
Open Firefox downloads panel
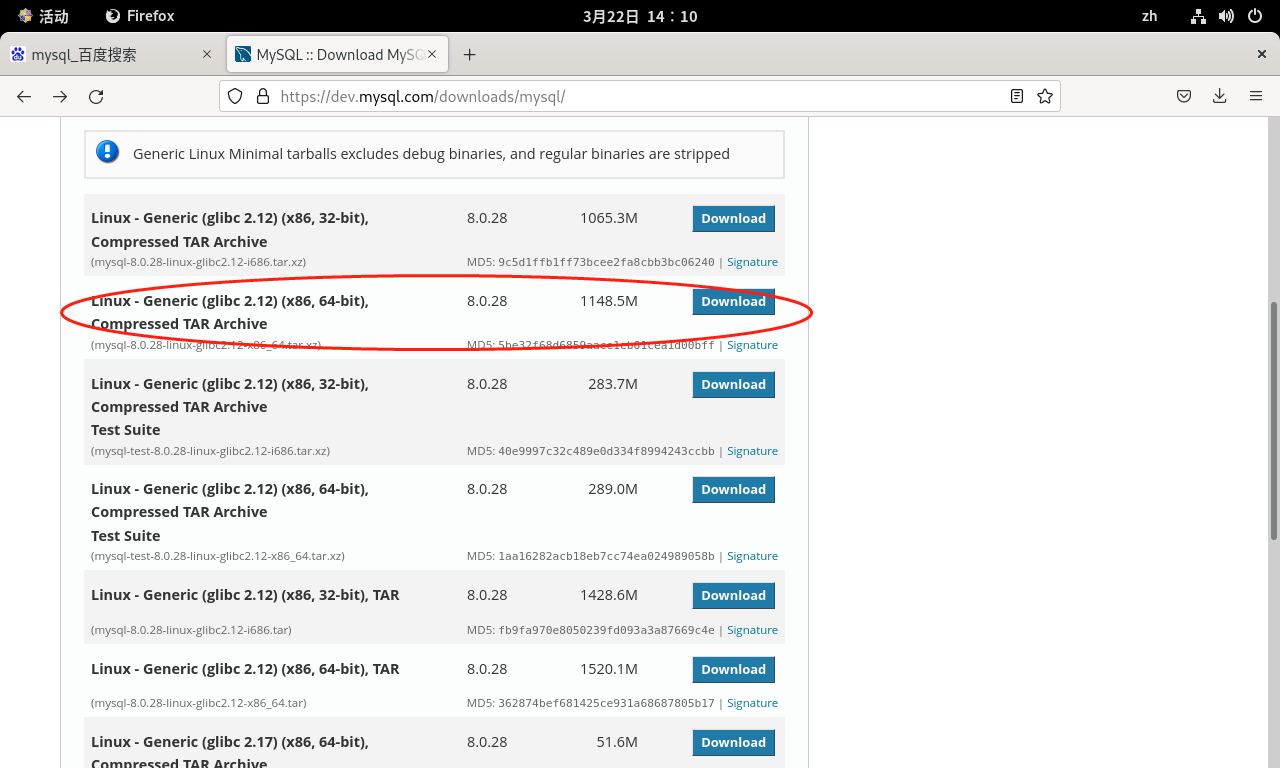click(x=1219, y=96)
